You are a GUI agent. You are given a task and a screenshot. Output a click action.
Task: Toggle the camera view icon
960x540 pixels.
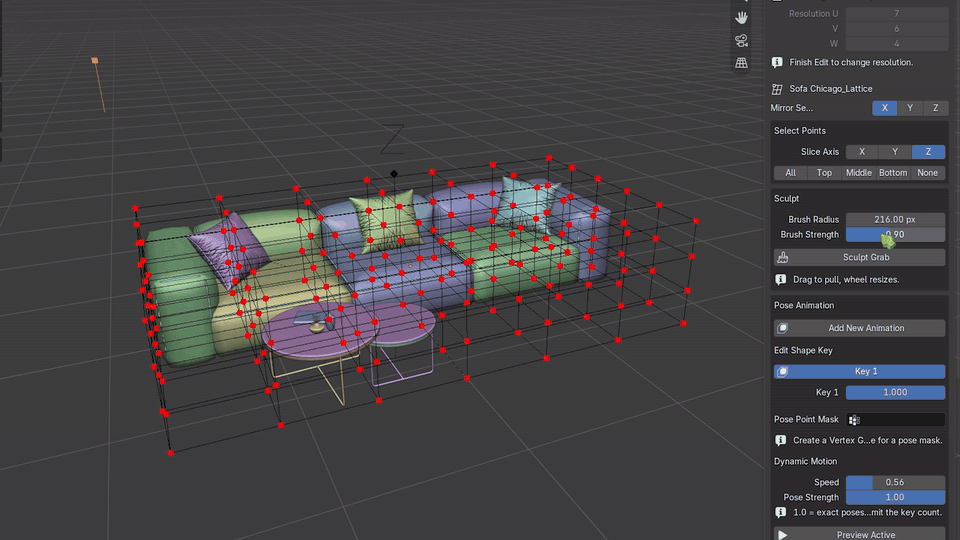(x=741, y=40)
